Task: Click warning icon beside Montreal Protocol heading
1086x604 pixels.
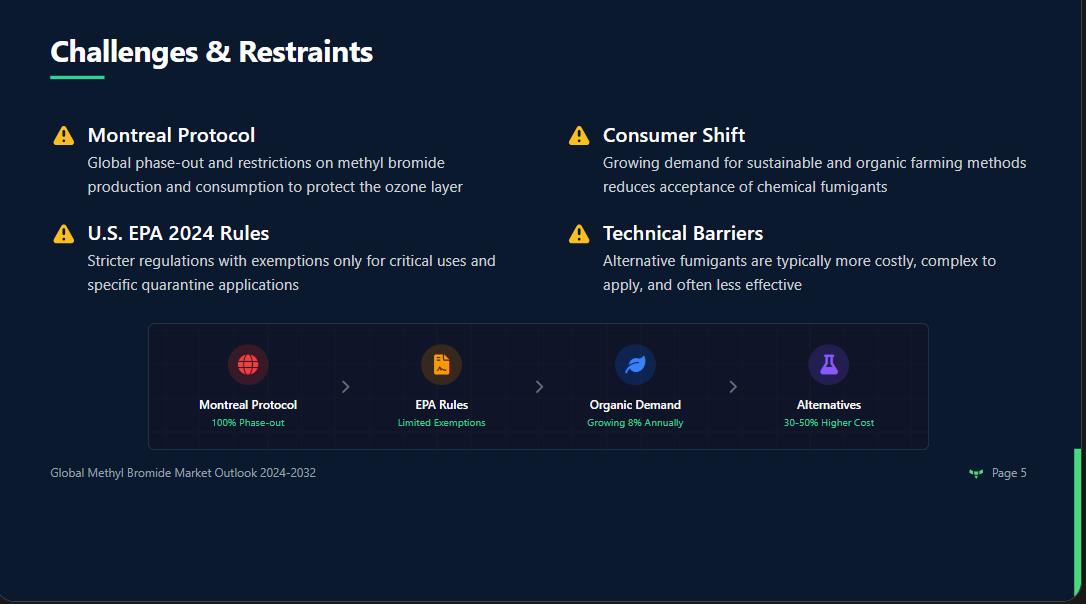Action: pos(64,136)
